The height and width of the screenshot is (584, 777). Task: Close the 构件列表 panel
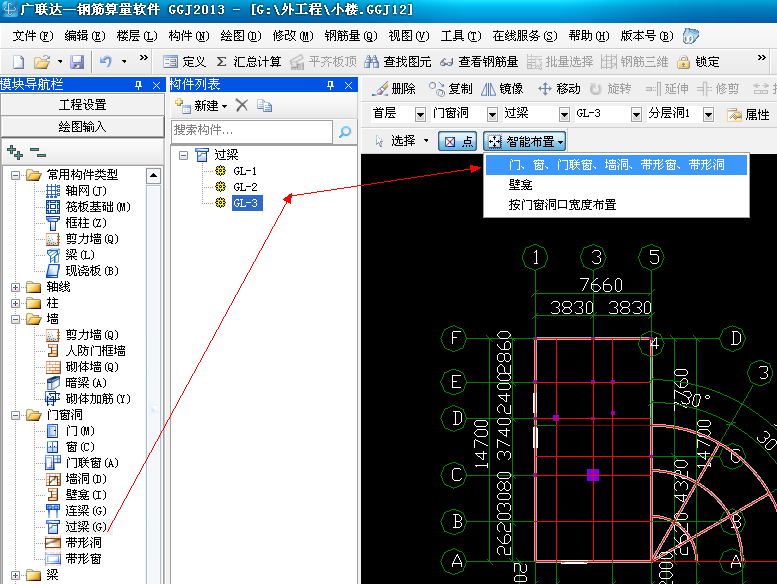(x=348, y=86)
